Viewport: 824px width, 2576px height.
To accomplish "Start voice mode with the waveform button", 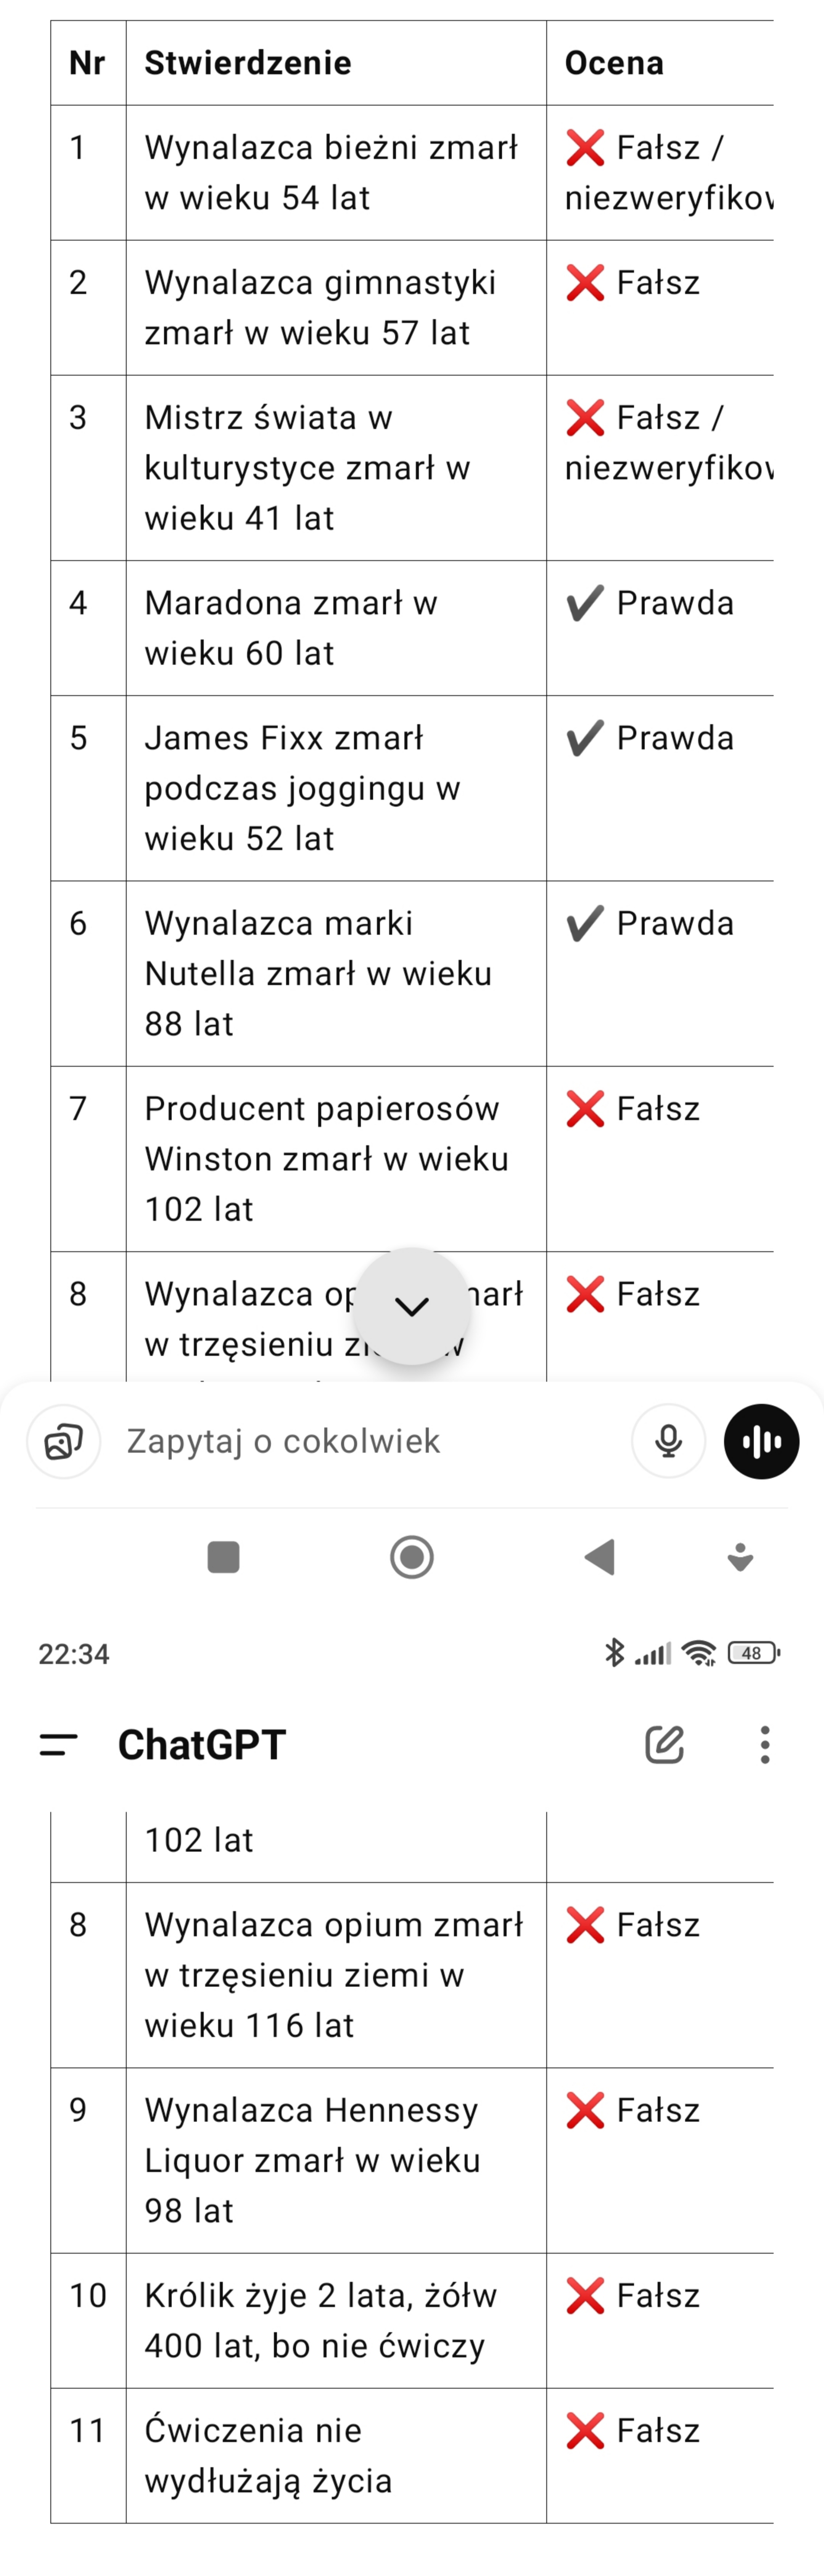I will pyautogui.click(x=761, y=1441).
